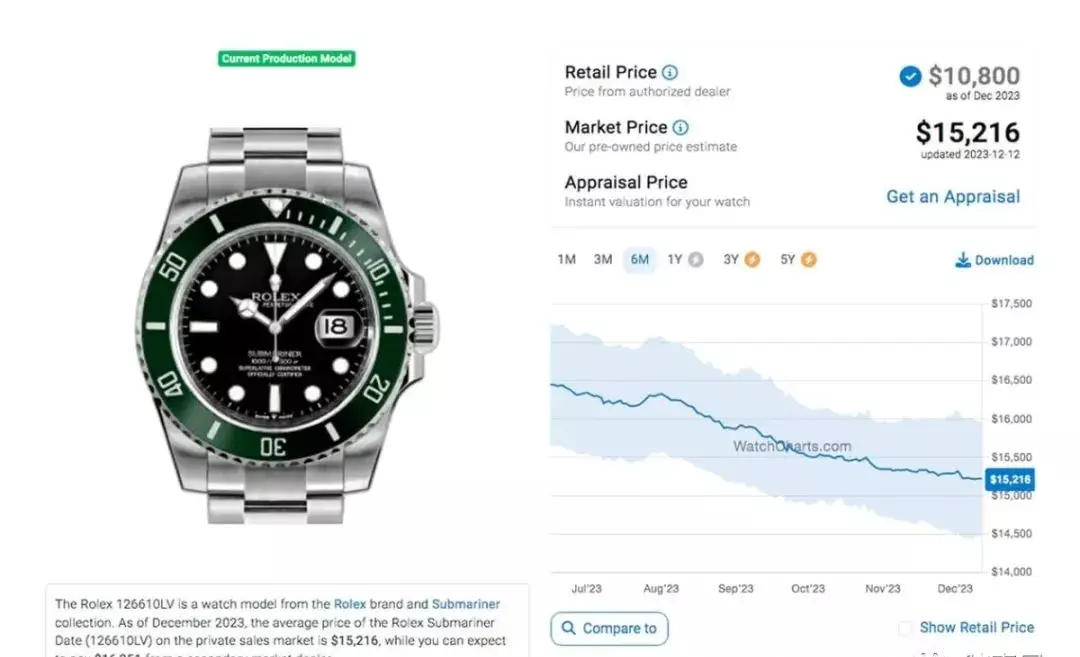1080x657 pixels.
Task: Open the Submariner collection link
Action: [x=466, y=604]
